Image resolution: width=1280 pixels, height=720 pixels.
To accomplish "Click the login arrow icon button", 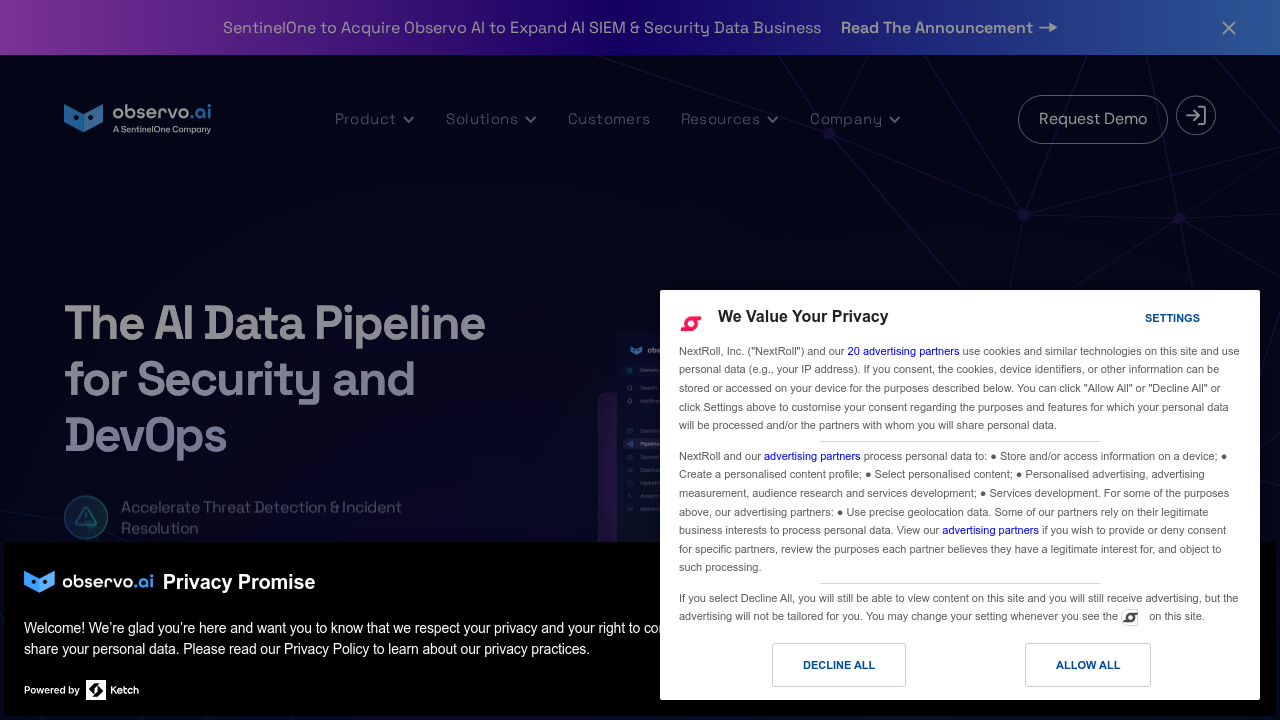I will coord(1195,115).
